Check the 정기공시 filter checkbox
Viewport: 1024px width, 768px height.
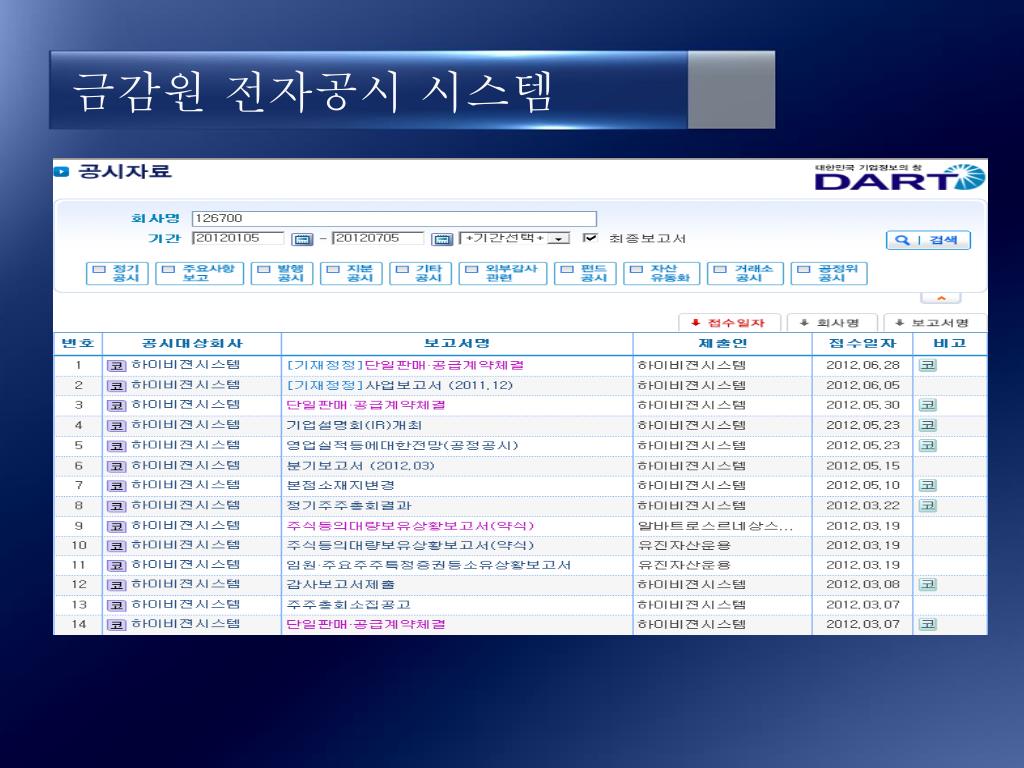pyautogui.click(x=99, y=269)
